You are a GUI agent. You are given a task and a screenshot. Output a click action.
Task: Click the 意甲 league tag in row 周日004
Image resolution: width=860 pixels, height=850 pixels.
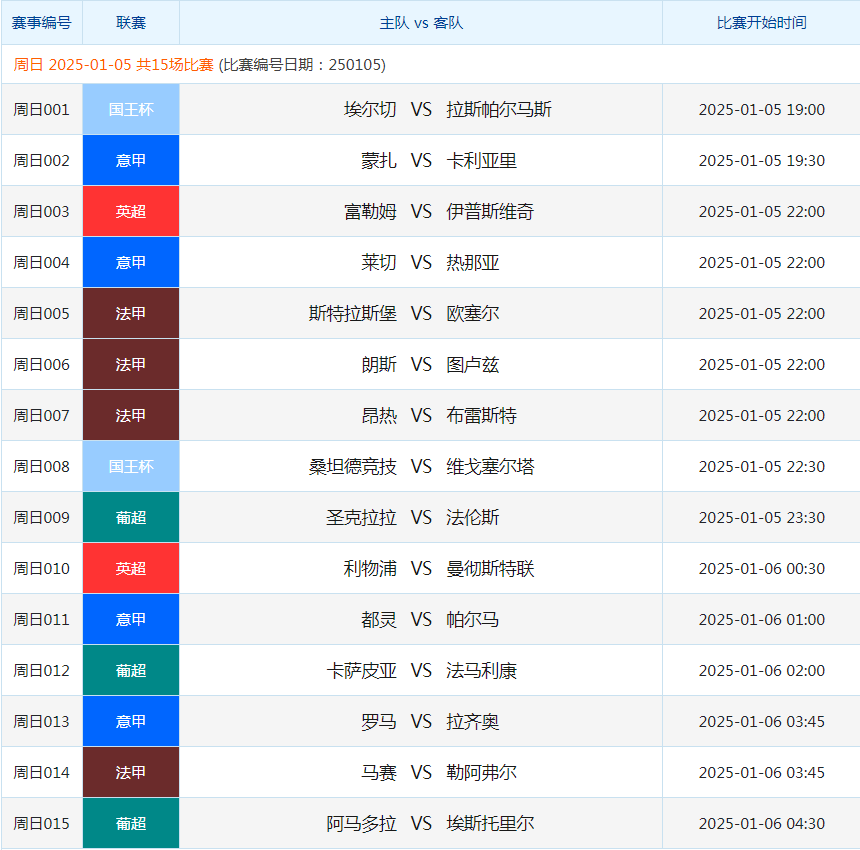[131, 262]
